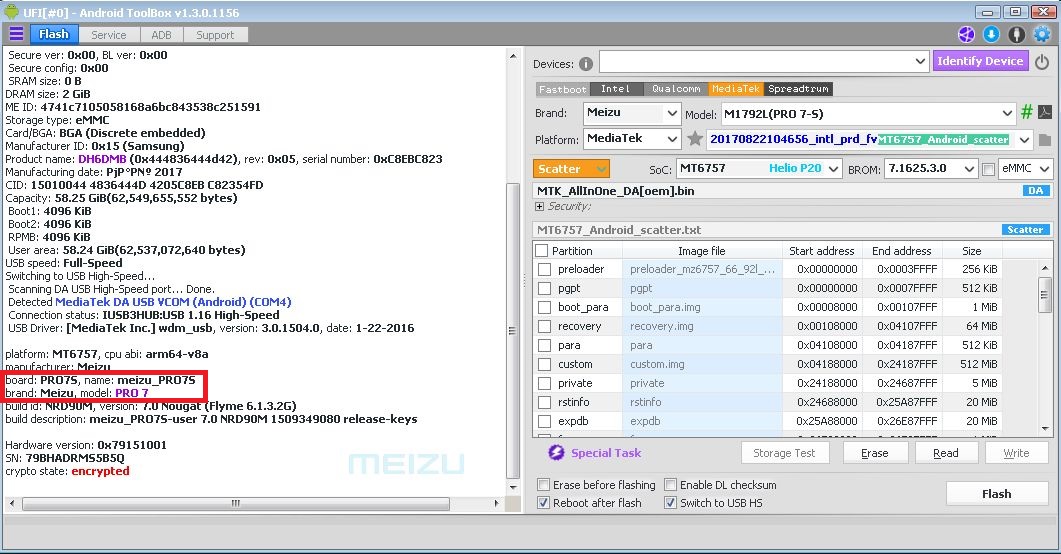The height and width of the screenshot is (554, 1061).
Task: Click the MTK_AllInOne_DA[oem].bin file field
Action: 793,191
